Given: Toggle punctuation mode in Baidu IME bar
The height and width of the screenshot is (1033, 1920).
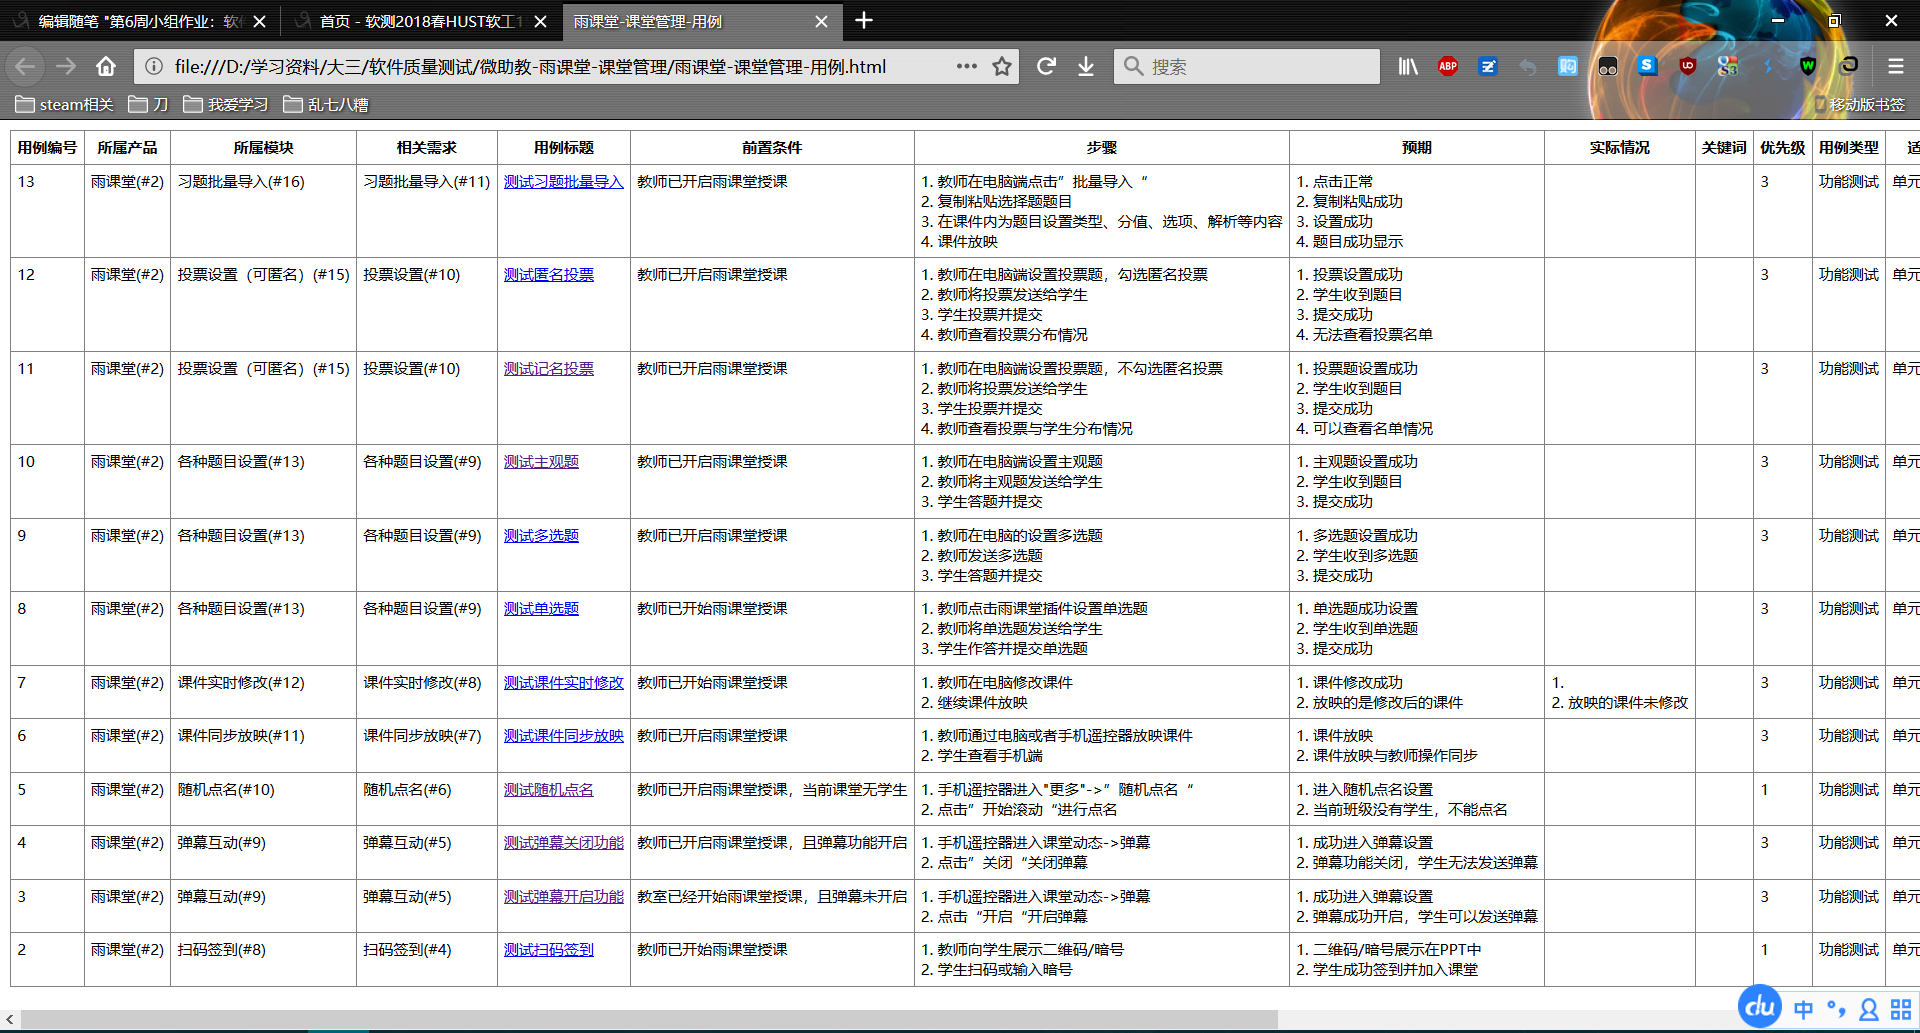Looking at the screenshot, I should tap(1836, 1009).
